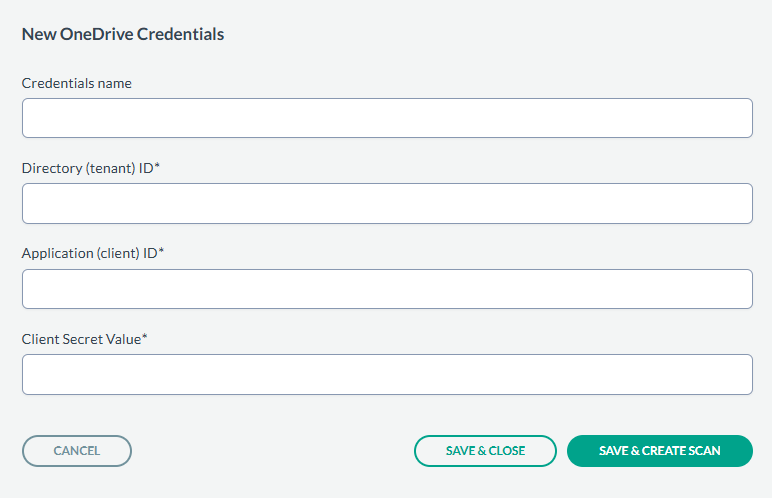This screenshot has width=772, height=498.
Task: Click the "Credentials name" label text
Action: click(77, 83)
